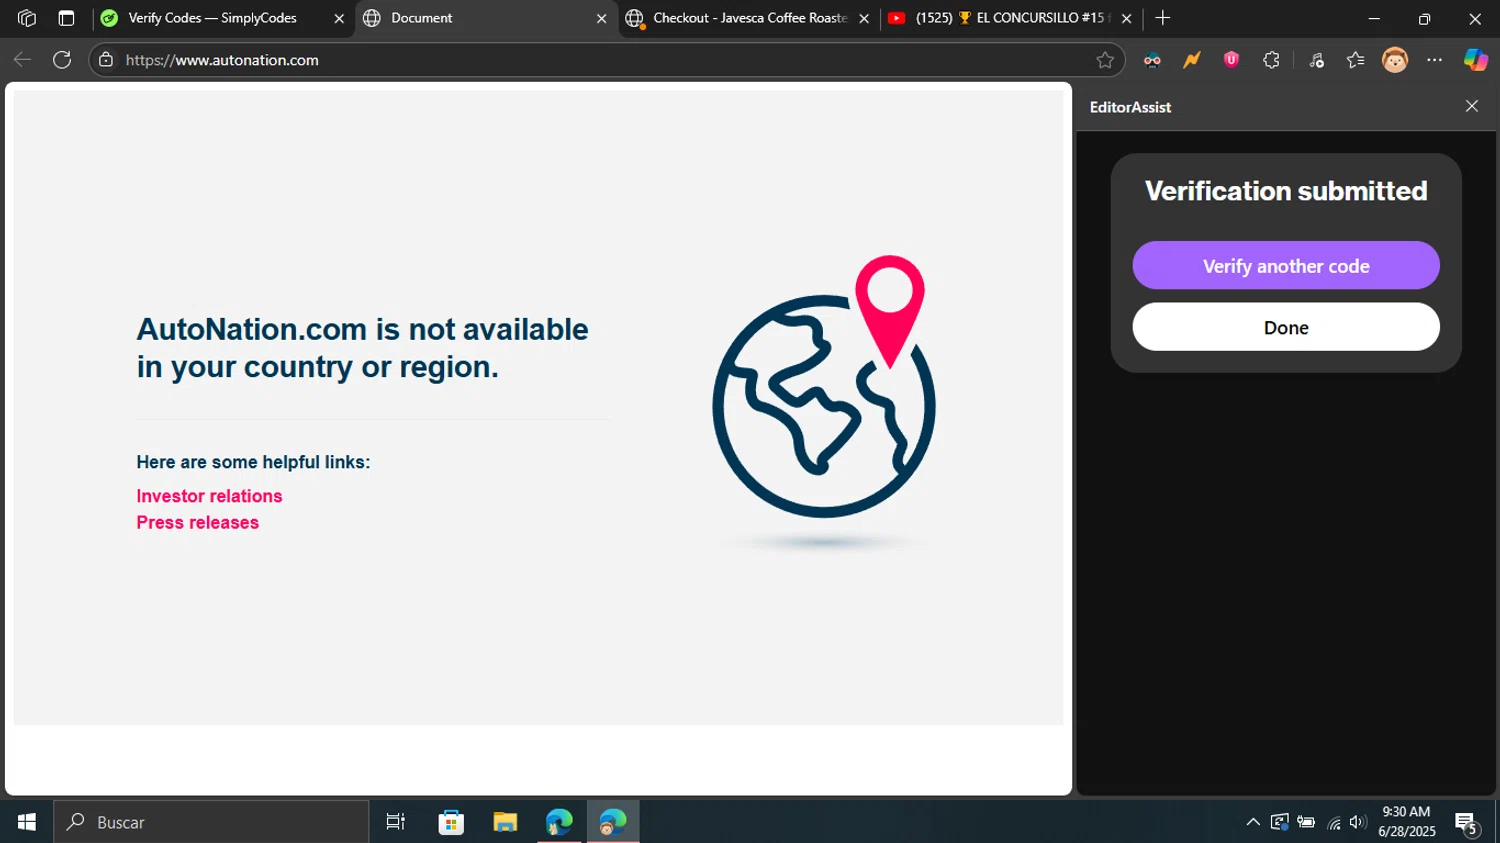Click the AutoNation.com not available heading
This screenshot has height=843, width=1500.
[363, 348]
